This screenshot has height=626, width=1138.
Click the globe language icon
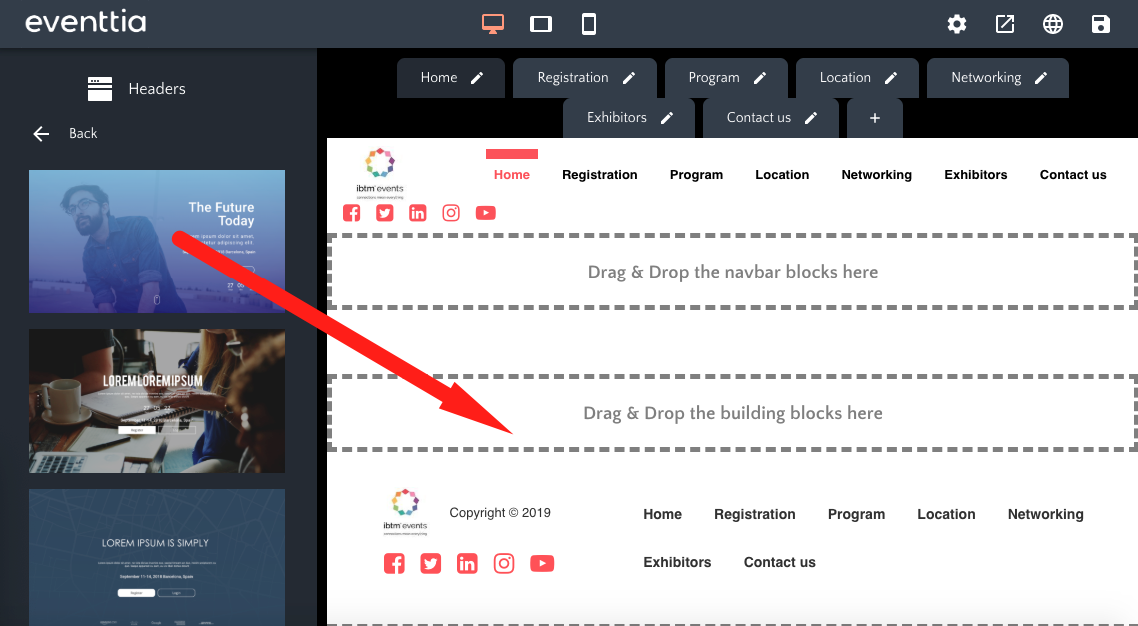click(1053, 24)
